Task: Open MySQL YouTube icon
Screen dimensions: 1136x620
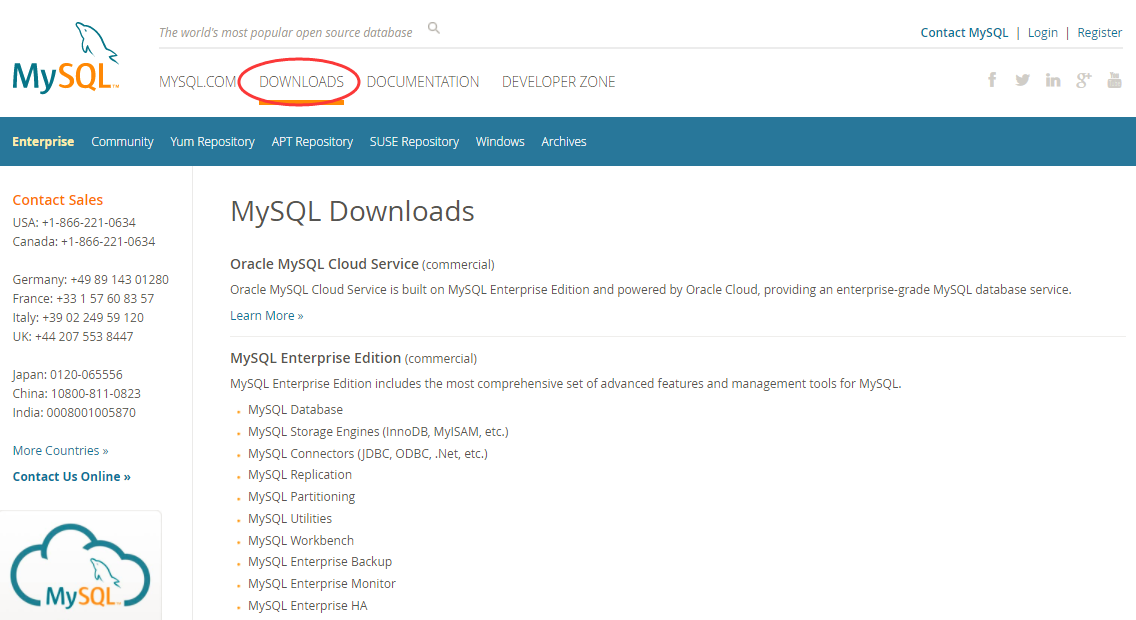Action: [1114, 80]
